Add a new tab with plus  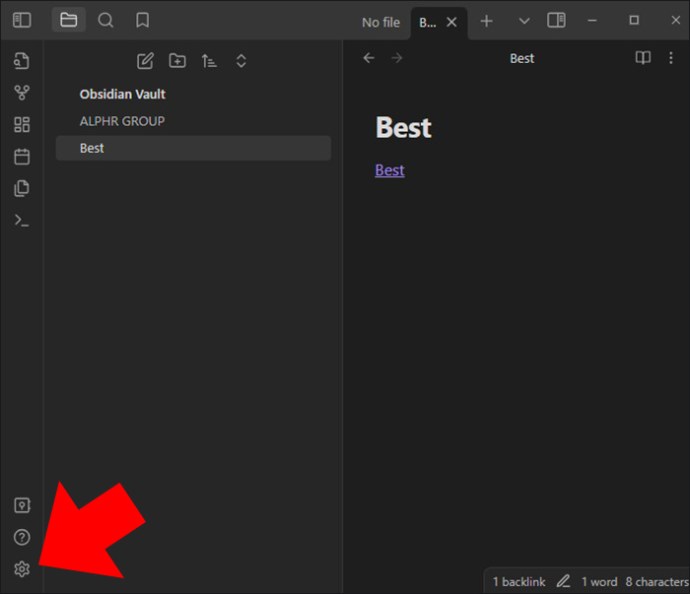tap(486, 21)
